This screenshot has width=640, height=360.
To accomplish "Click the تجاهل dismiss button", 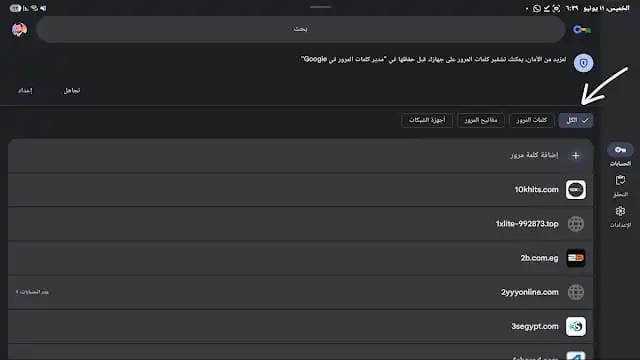I will coord(72,91).
